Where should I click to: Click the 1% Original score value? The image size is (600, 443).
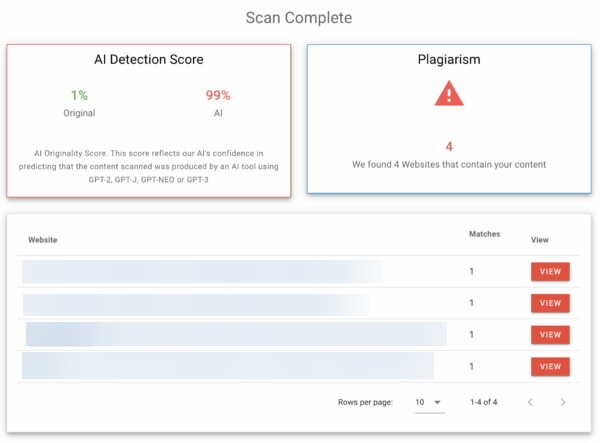pyautogui.click(x=80, y=96)
